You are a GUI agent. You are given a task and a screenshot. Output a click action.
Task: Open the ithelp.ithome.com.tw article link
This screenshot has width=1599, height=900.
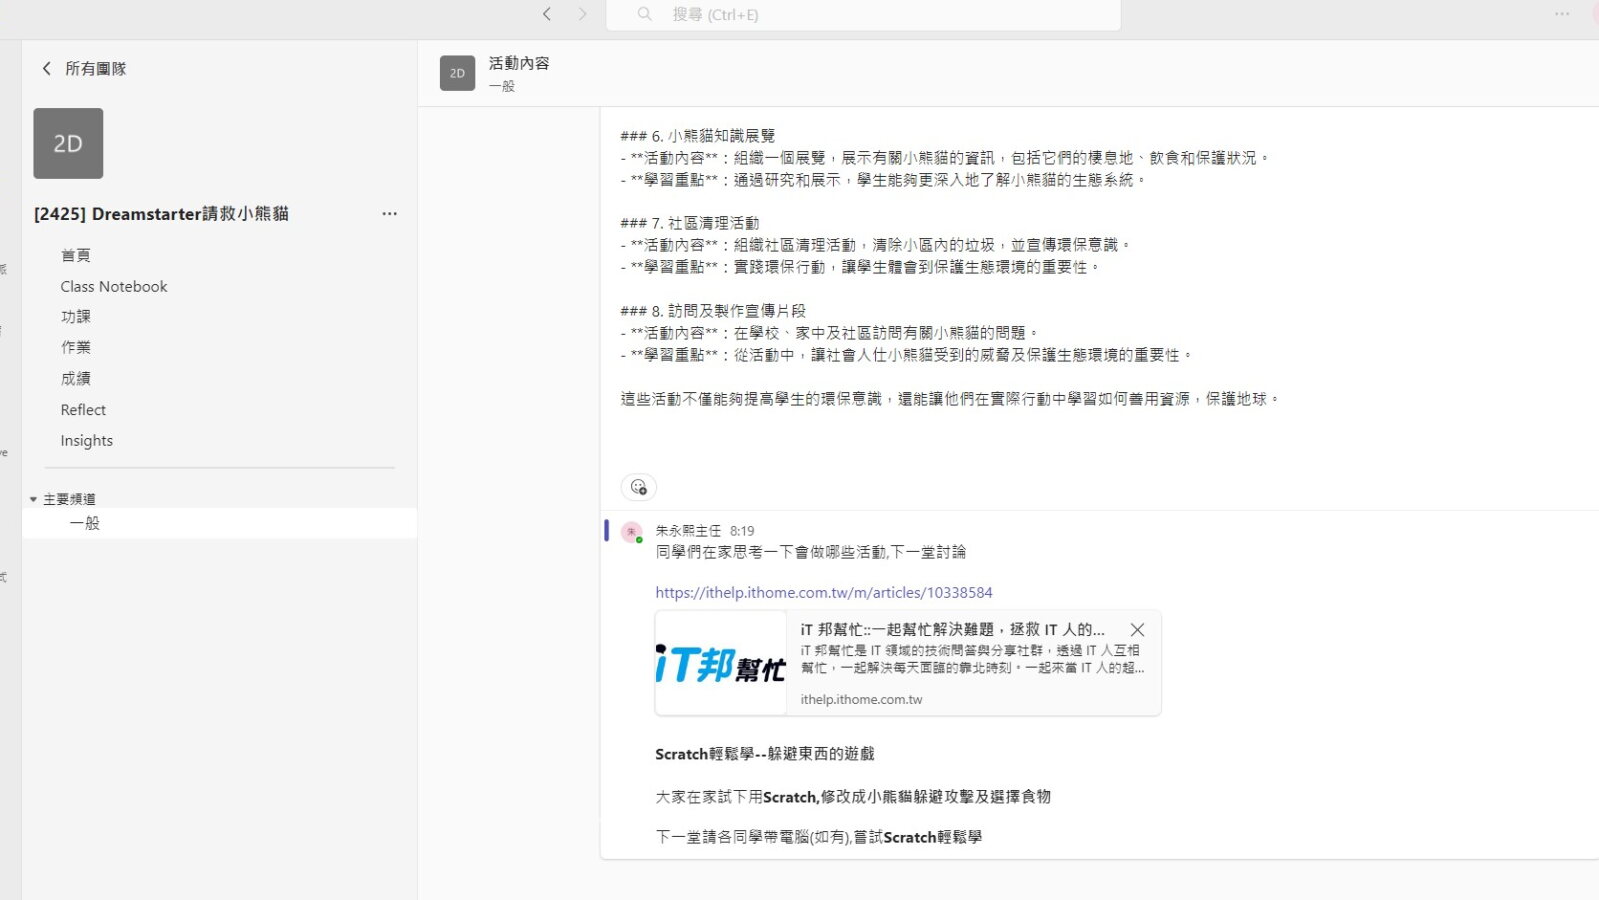click(x=823, y=592)
